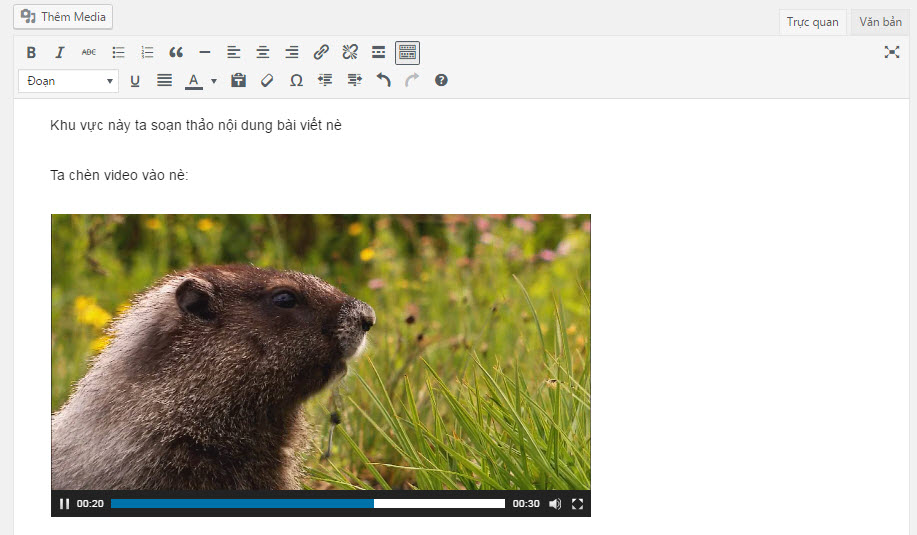
Task: Insert or edit a link
Action: (x=321, y=53)
